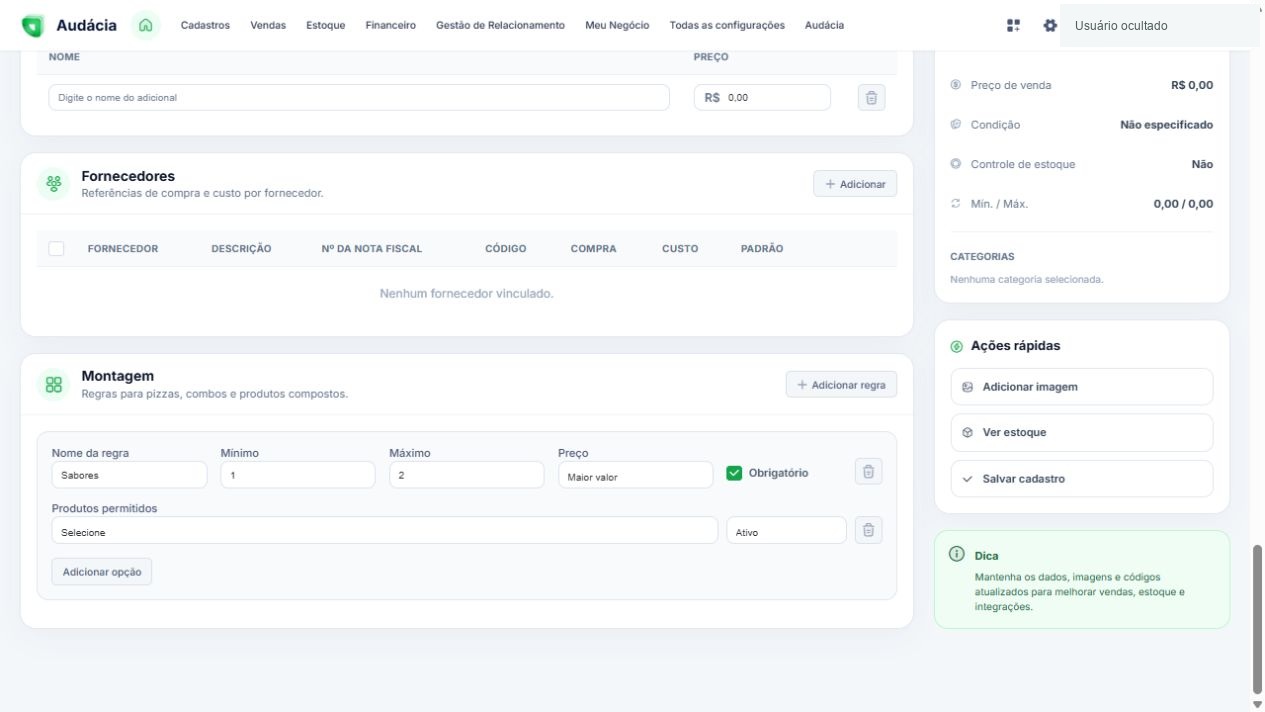Click the Fornecedores section icon
The height and width of the screenshot is (712, 1265).
[54, 184]
